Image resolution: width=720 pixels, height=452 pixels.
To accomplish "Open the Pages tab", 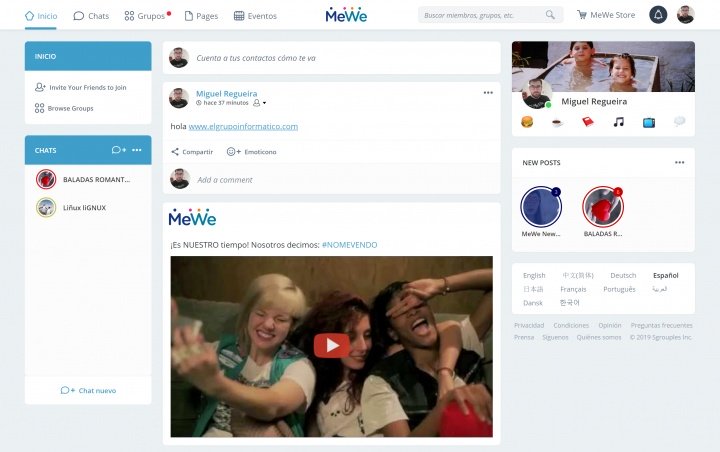I will [x=201, y=16].
